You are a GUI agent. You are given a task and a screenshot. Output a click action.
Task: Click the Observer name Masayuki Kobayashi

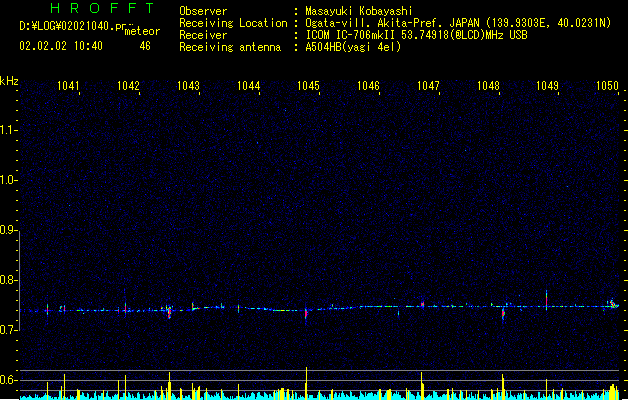point(359,11)
